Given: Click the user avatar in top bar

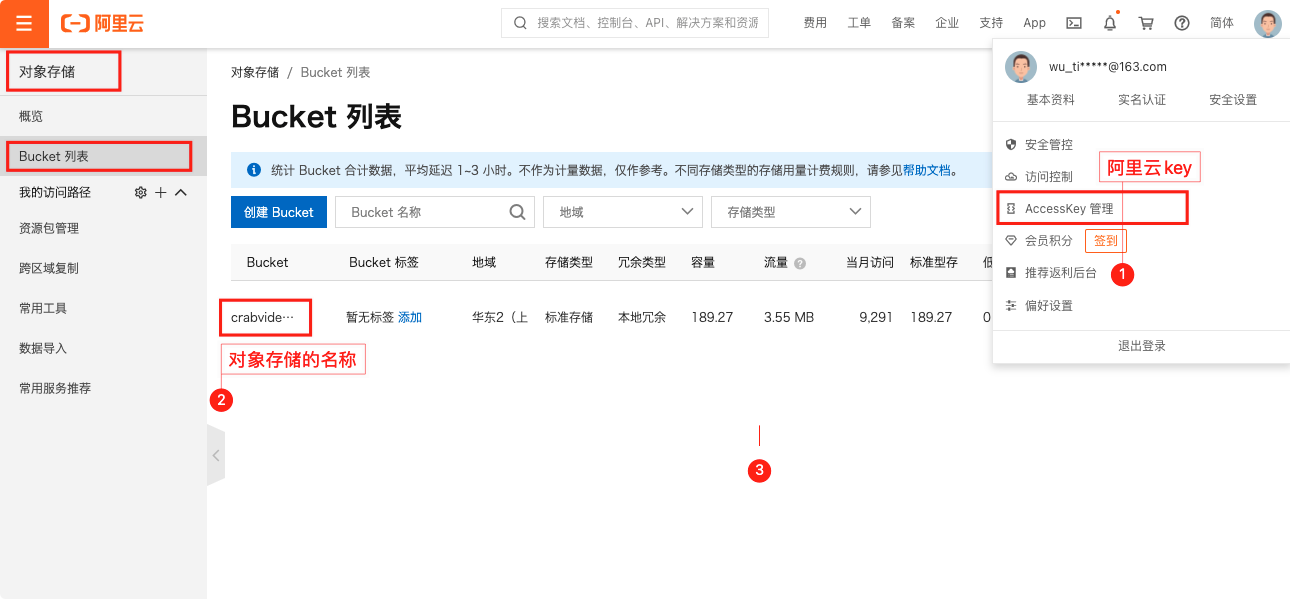Looking at the screenshot, I should (x=1268, y=23).
